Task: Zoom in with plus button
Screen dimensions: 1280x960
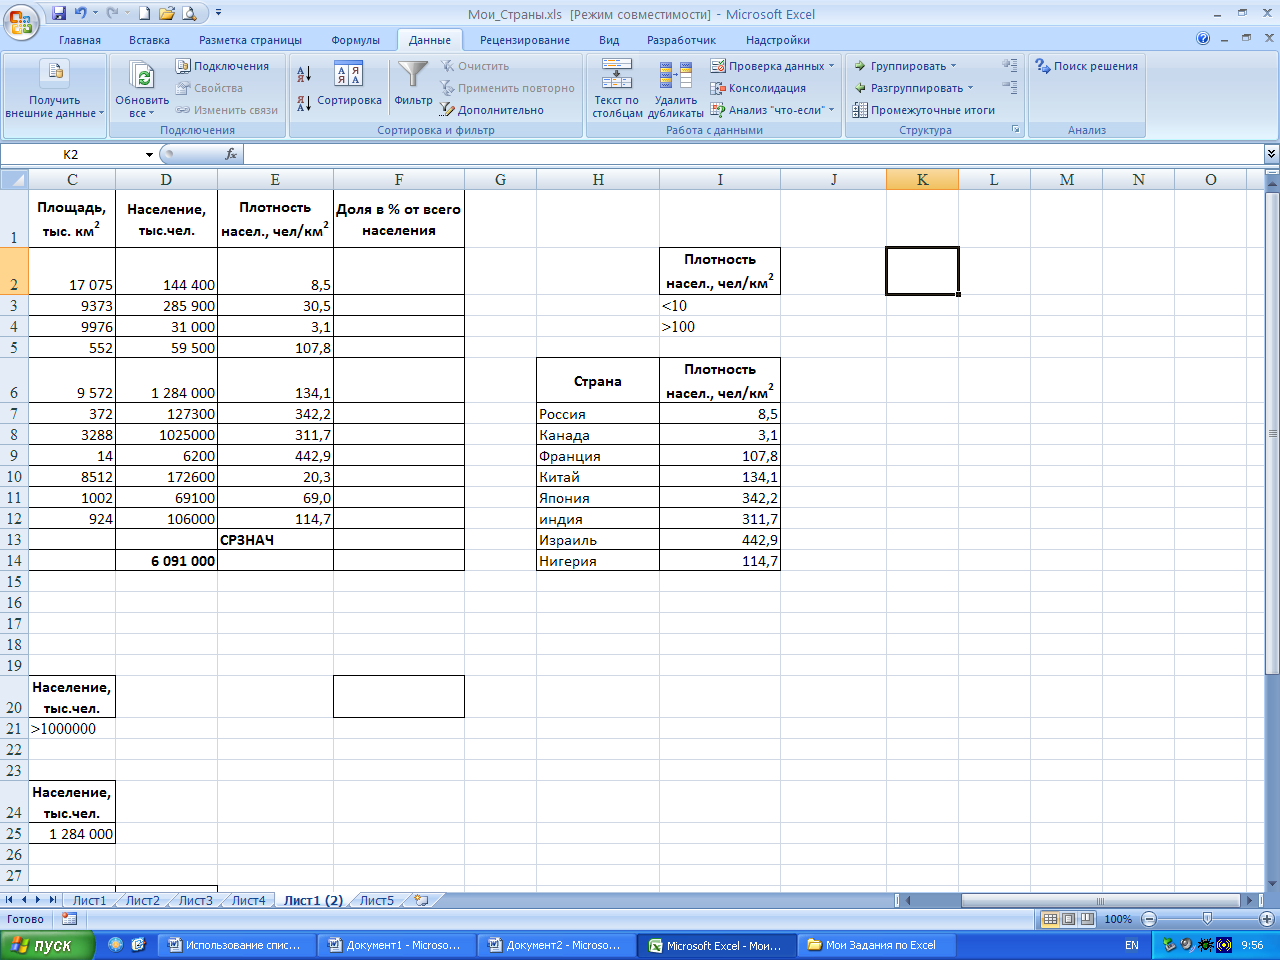Action: coord(1266,919)
